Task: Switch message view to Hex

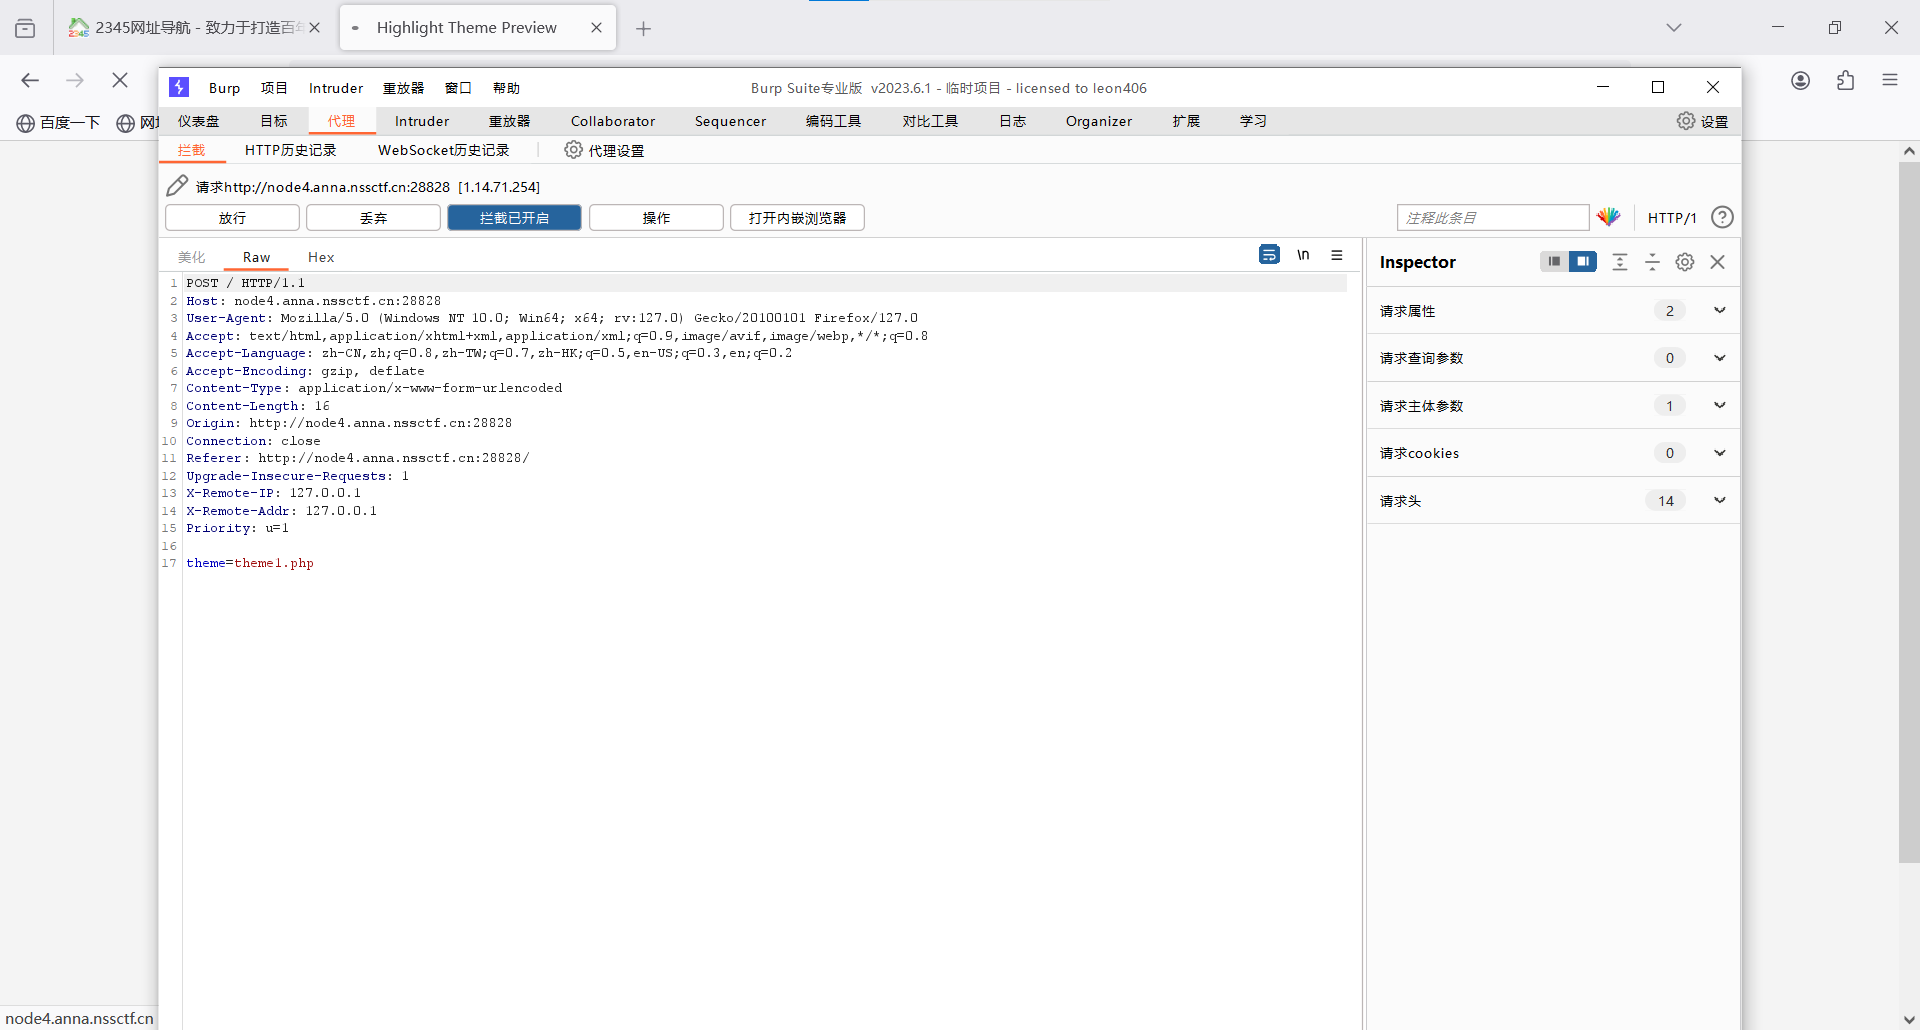Action: tap(321, 257)
